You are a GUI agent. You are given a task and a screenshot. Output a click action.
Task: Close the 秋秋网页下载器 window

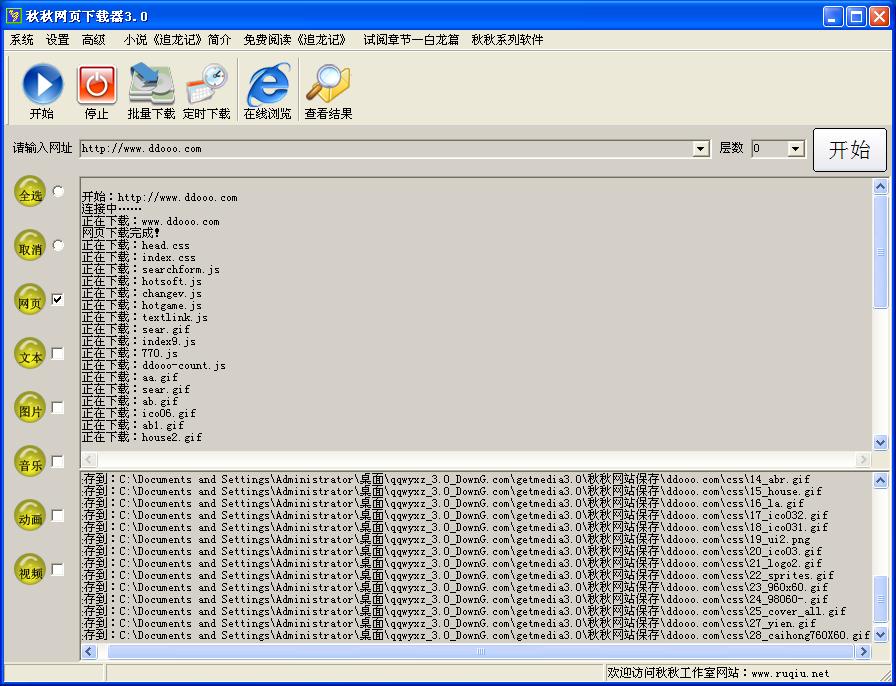click(879, 17)
